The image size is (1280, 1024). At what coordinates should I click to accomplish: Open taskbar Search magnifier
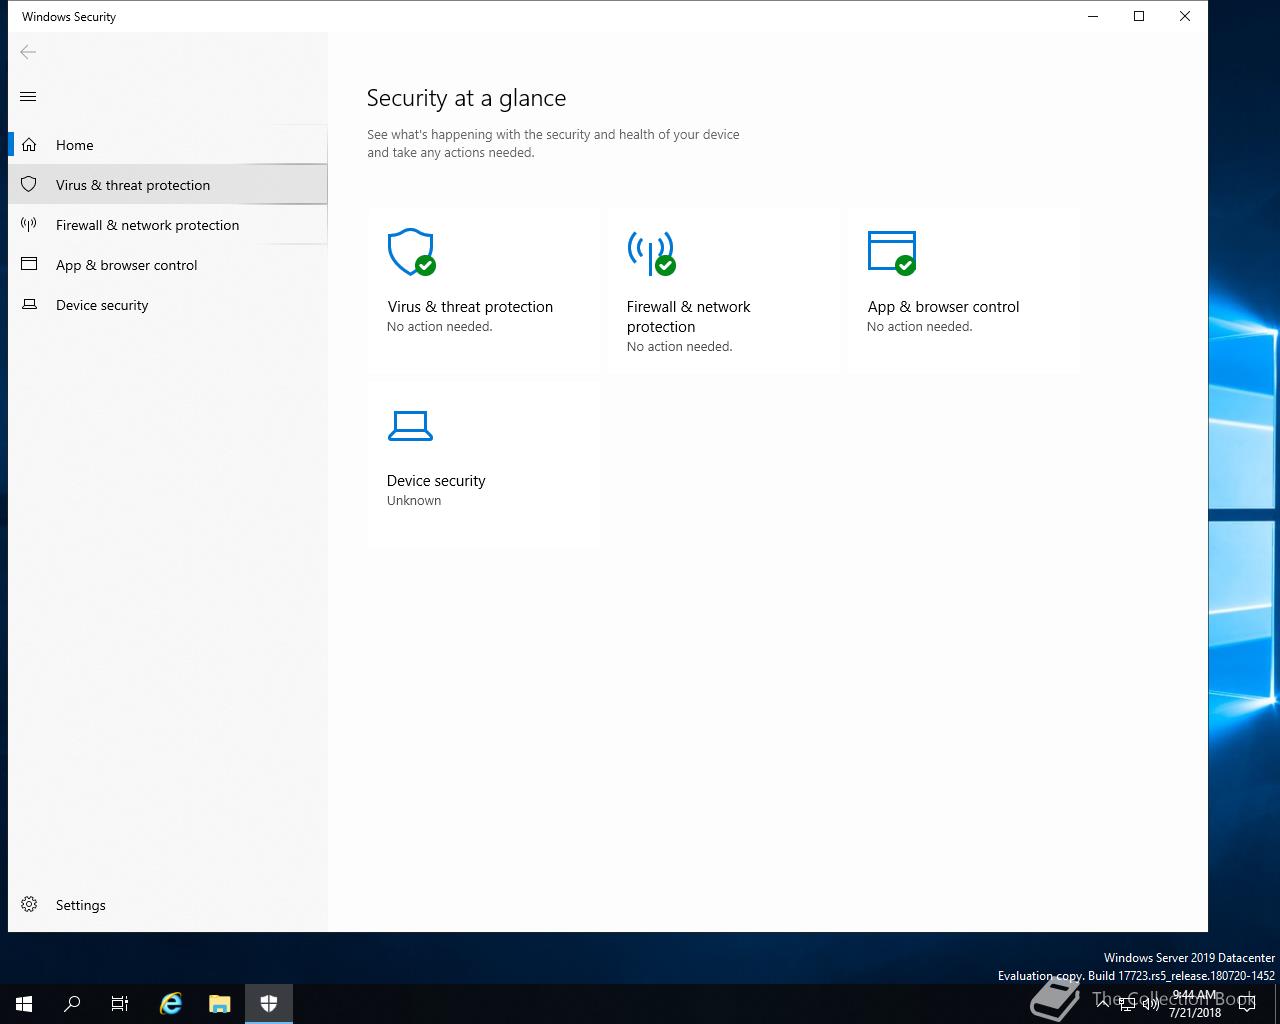(72, 1004)
